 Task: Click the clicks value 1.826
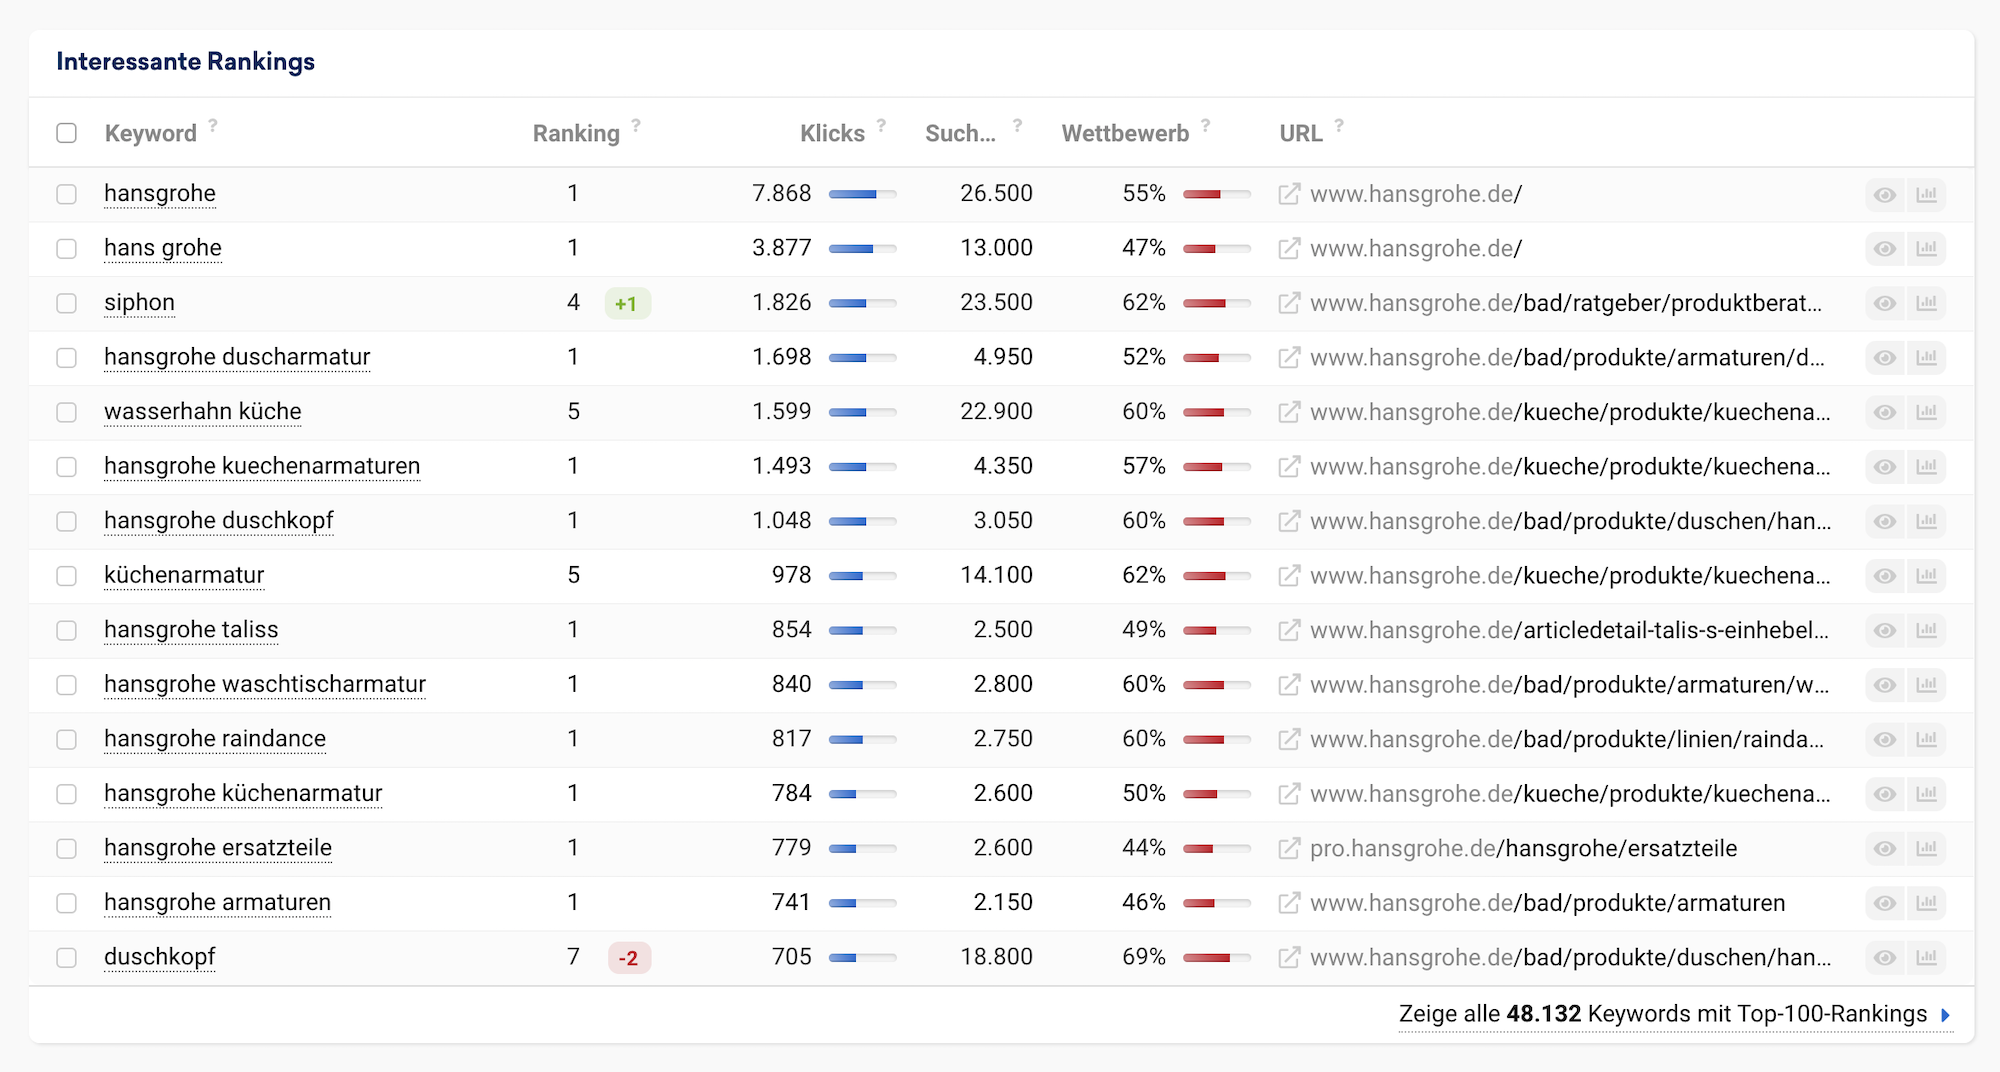tap(781, 303)
